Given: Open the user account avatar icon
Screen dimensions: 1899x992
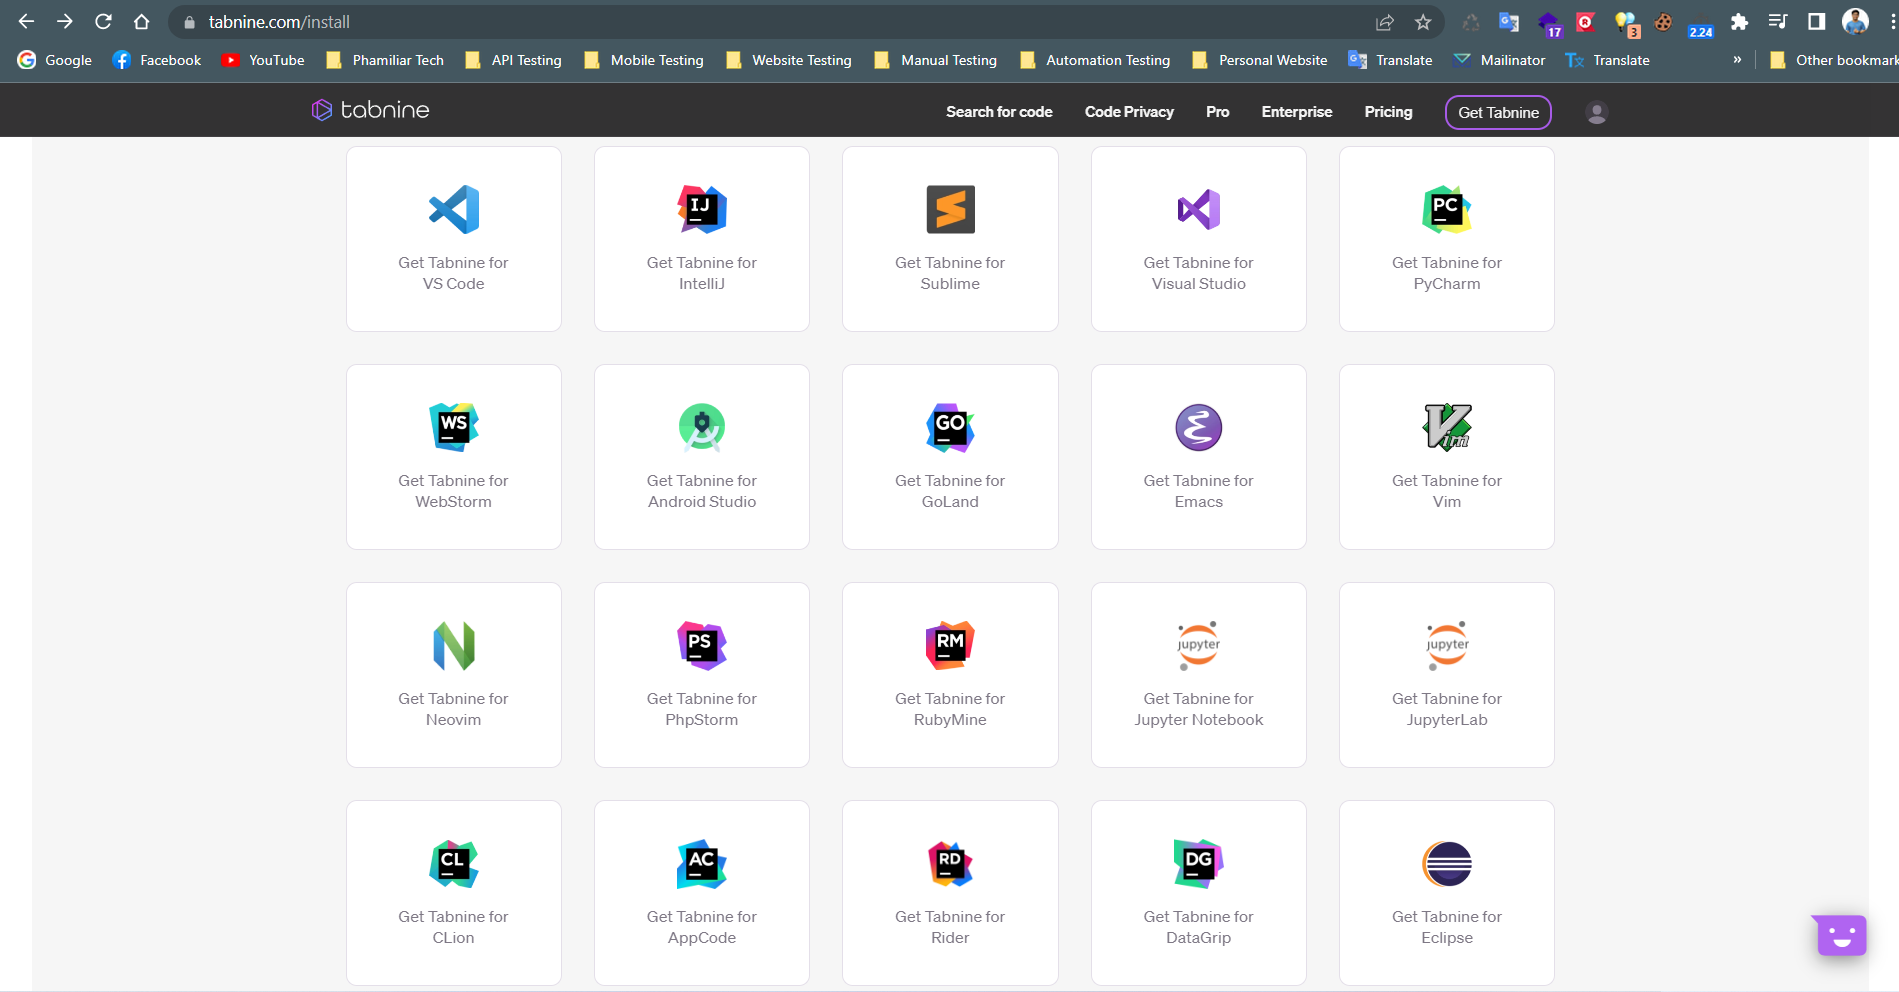Looking at the screenshot, I should (1597, 113).
